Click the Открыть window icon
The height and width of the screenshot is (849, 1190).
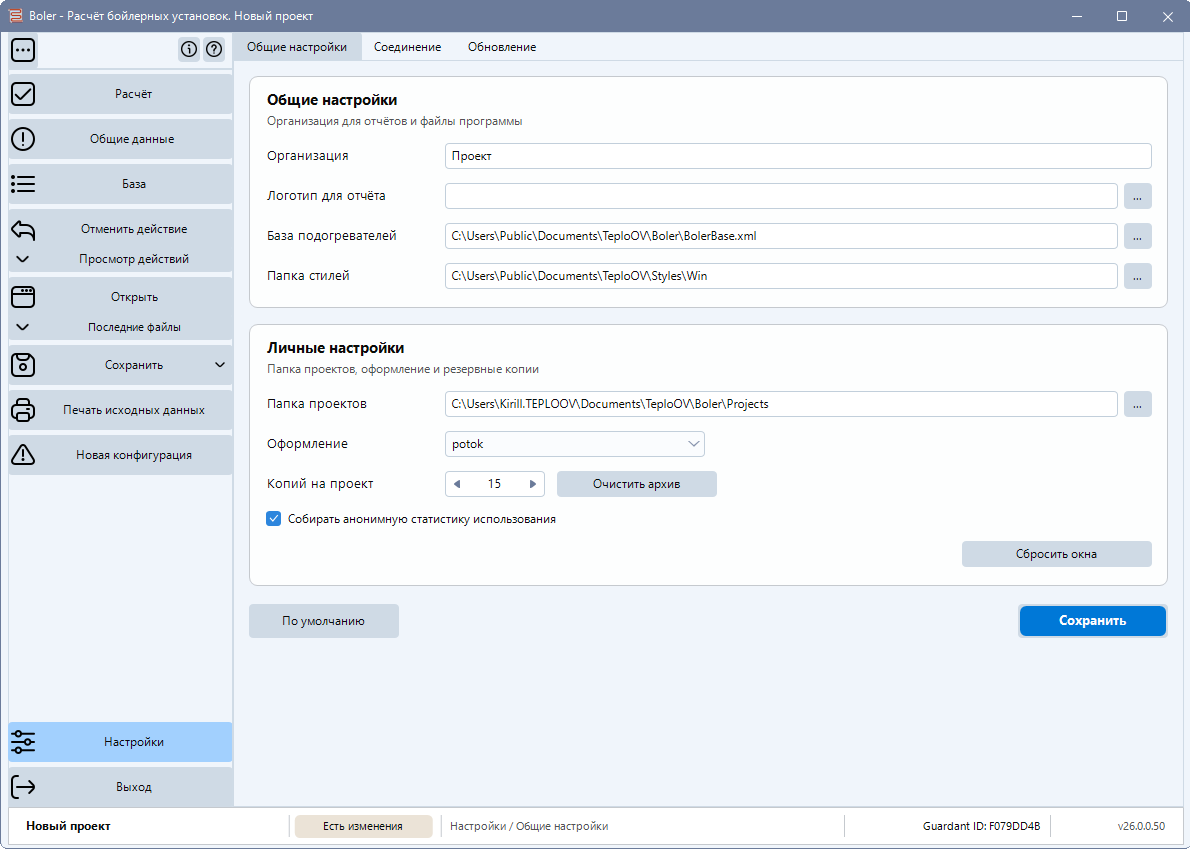coord(23,297)
